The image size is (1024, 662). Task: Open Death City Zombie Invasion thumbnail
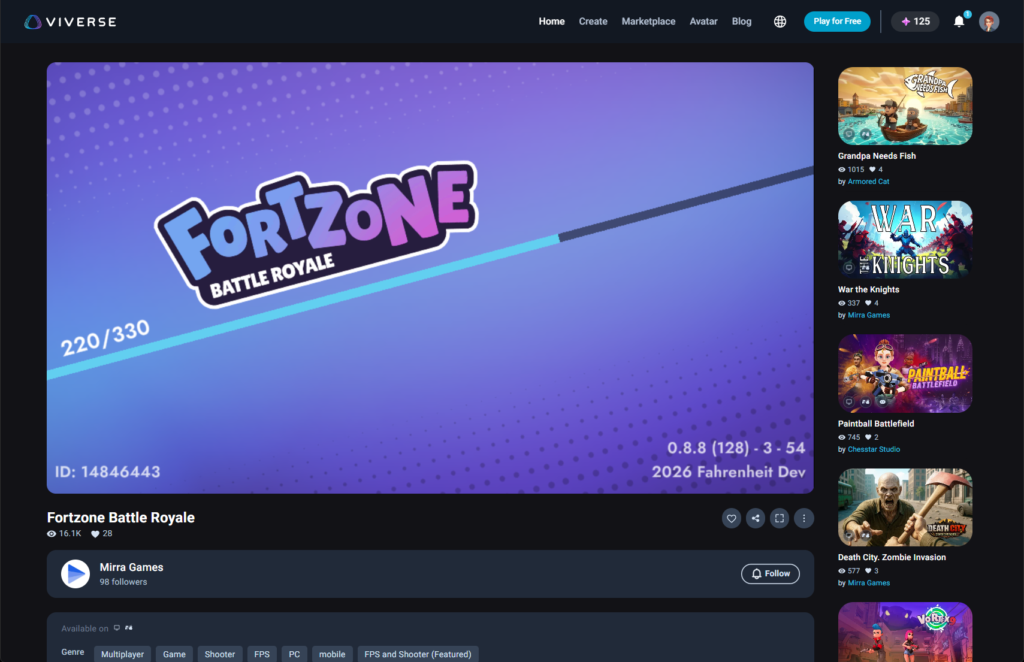coord(905,507)
